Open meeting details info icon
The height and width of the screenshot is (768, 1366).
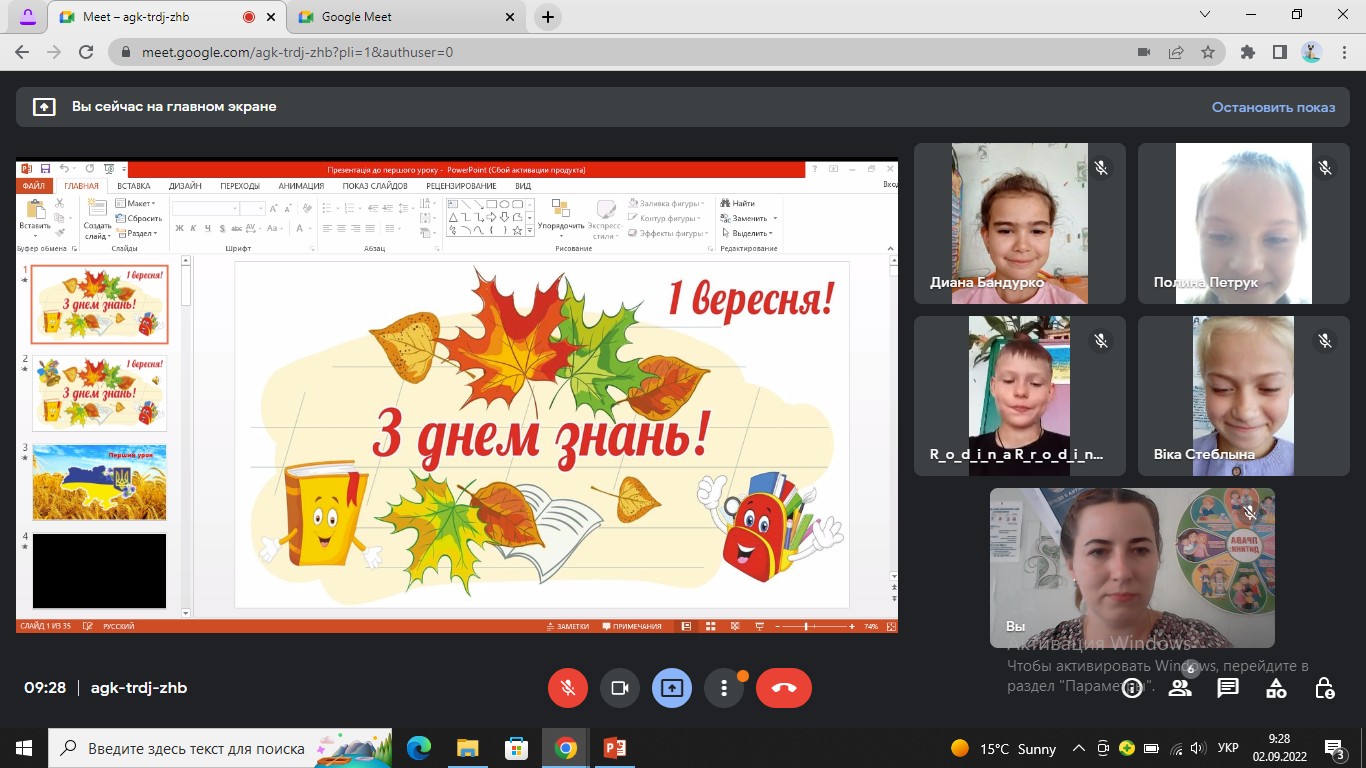[1132, 688]
